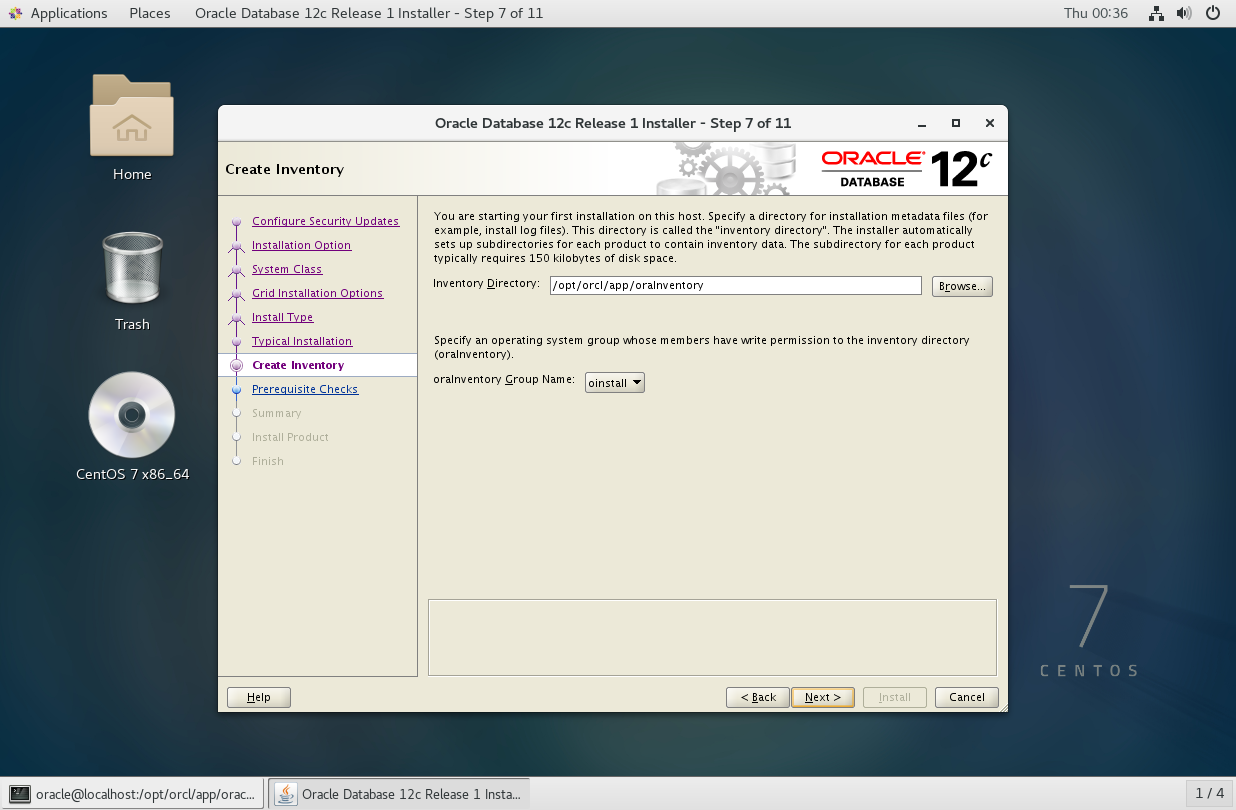Click the empty message area at bottom of installer

tap(712, 637)
